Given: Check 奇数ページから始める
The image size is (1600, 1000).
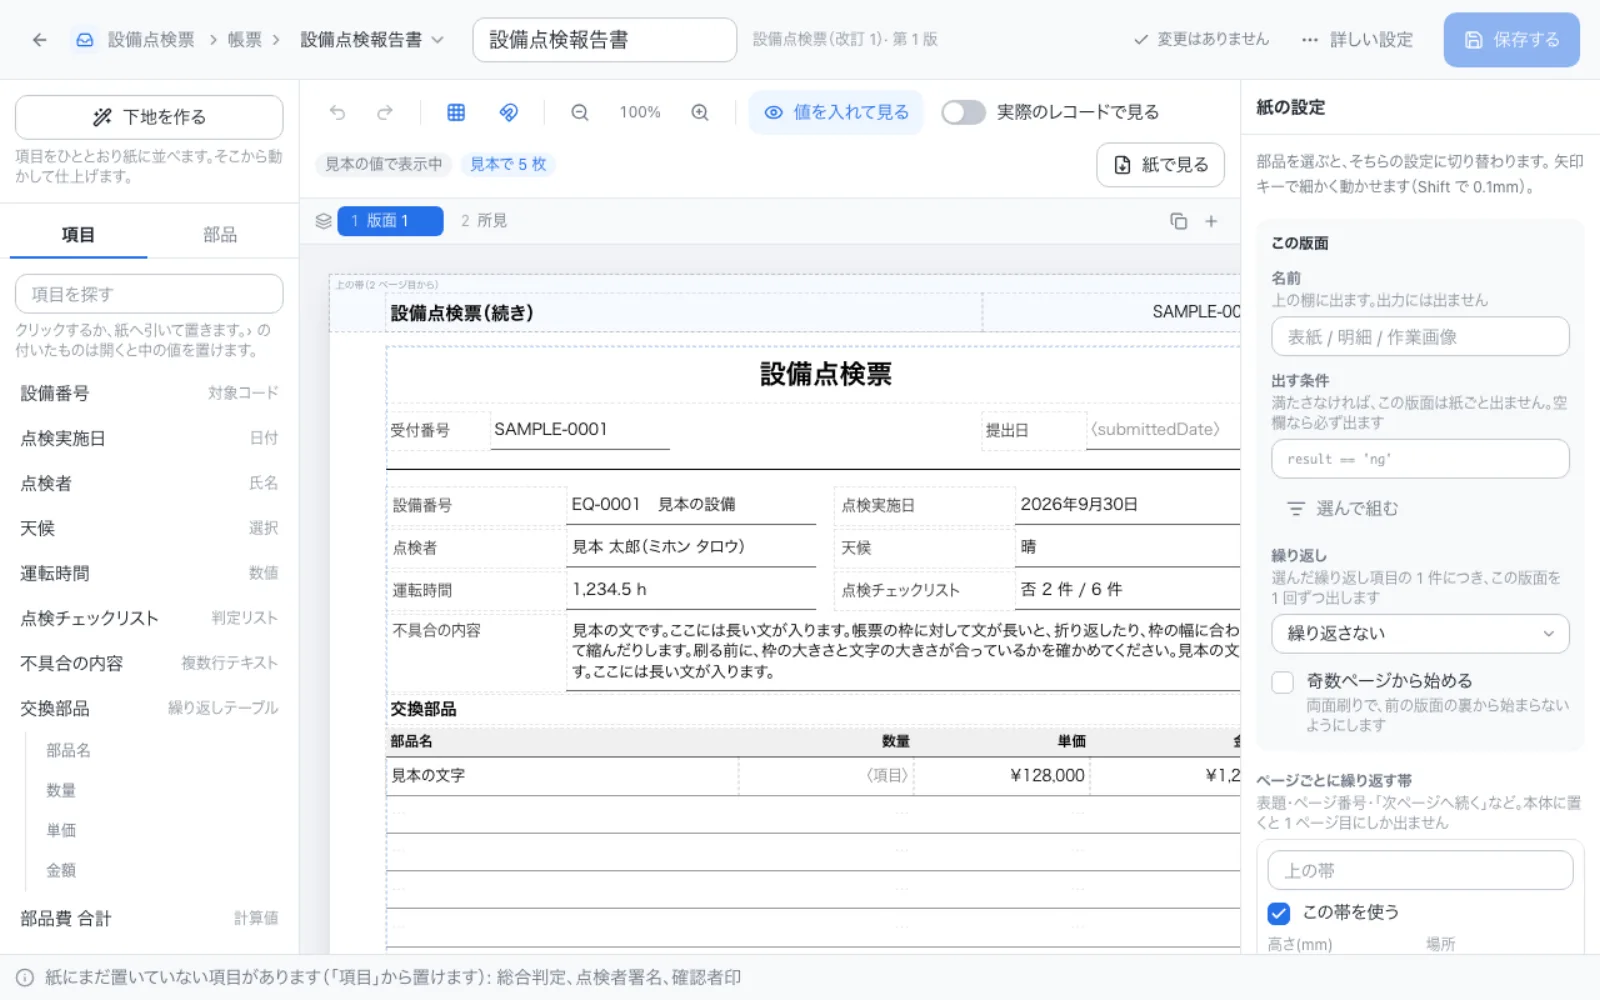Looking at the screenshot, I should tap(1283, 682).
